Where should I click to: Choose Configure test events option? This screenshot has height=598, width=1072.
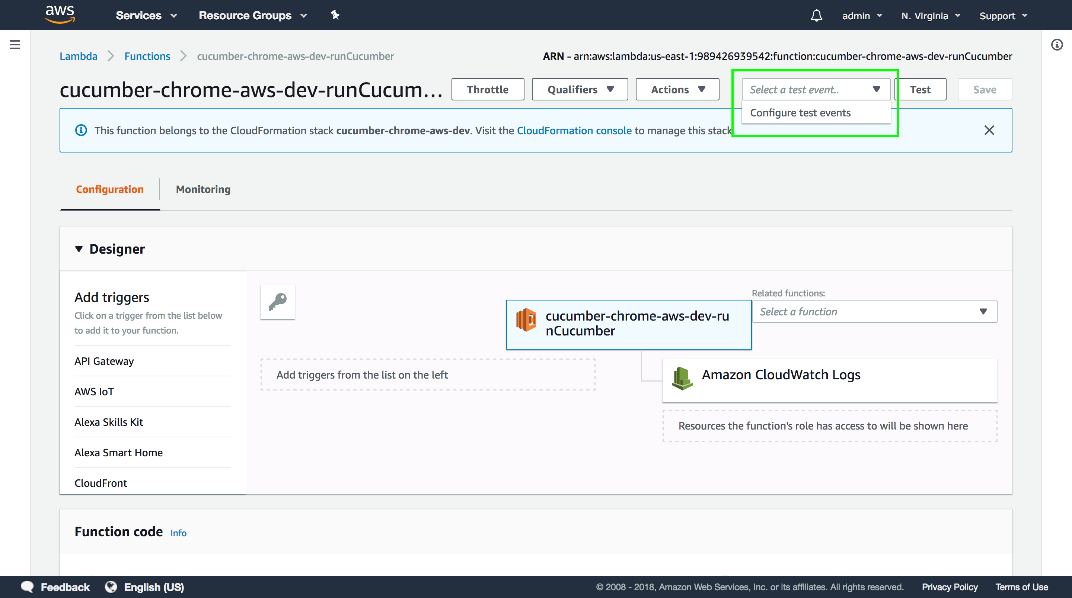point(800,113)
